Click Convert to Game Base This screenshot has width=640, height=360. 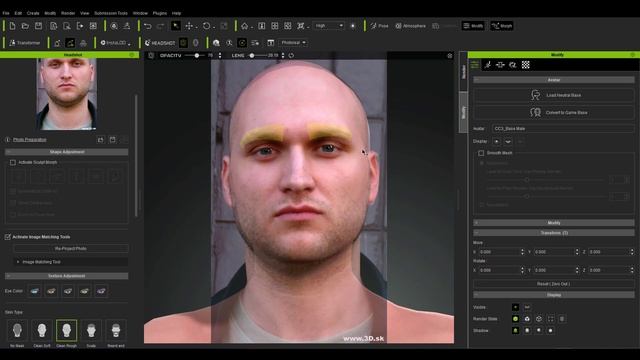(554, 112)
